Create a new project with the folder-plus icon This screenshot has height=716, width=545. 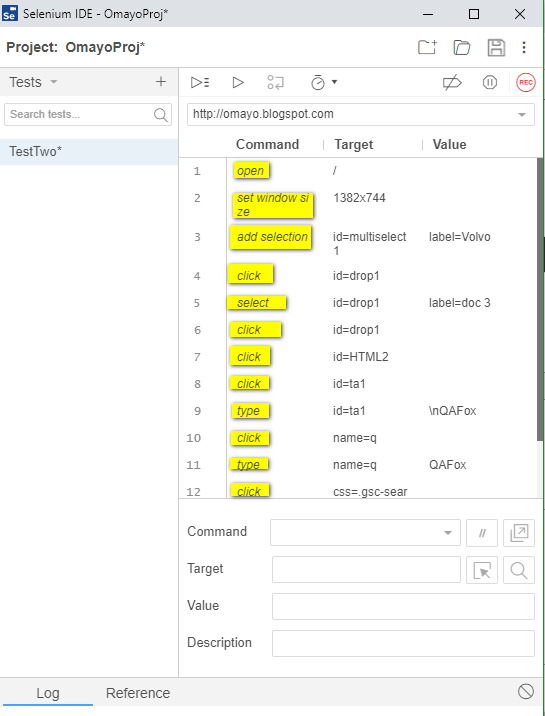pos(427,47)
